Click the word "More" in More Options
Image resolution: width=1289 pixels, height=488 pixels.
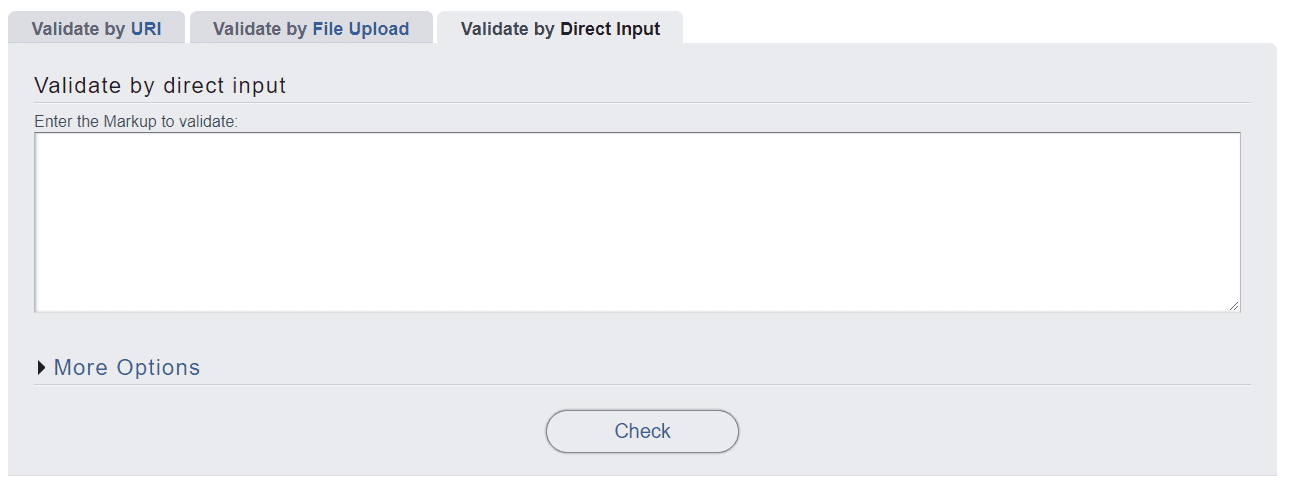pyautogui.click(x=81, y=368)
